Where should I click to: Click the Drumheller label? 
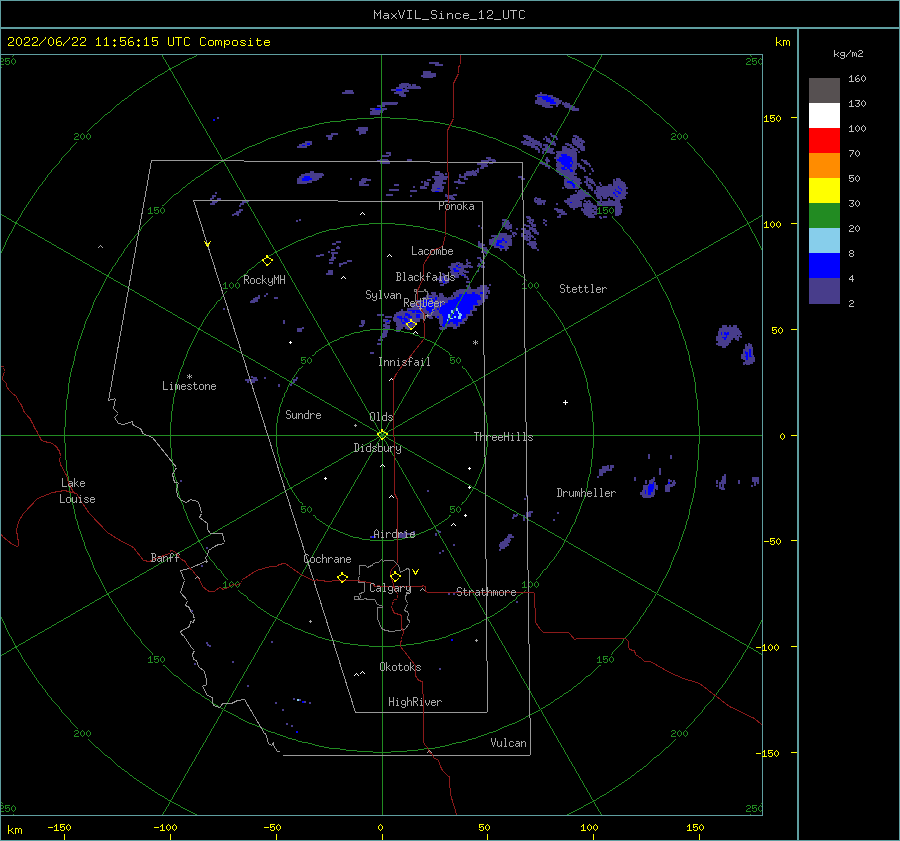click(586, 493)
